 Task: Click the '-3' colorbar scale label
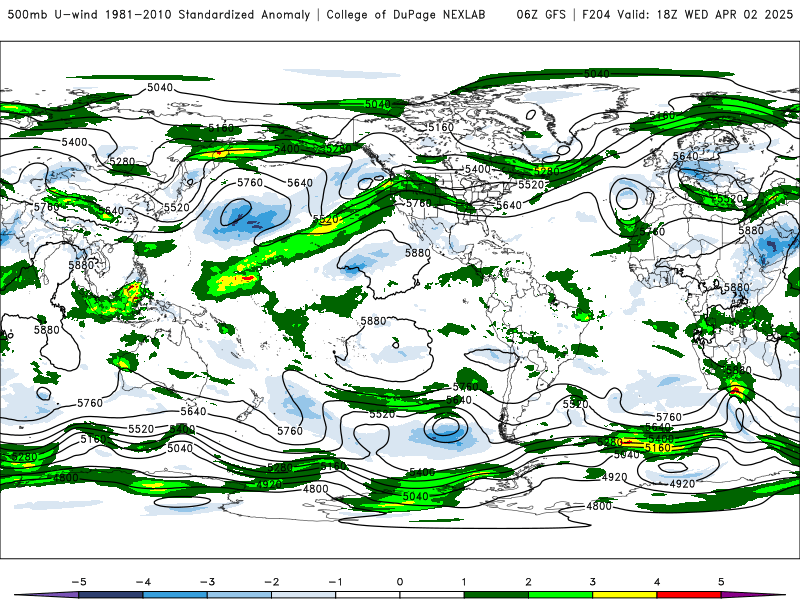point(207,582)
